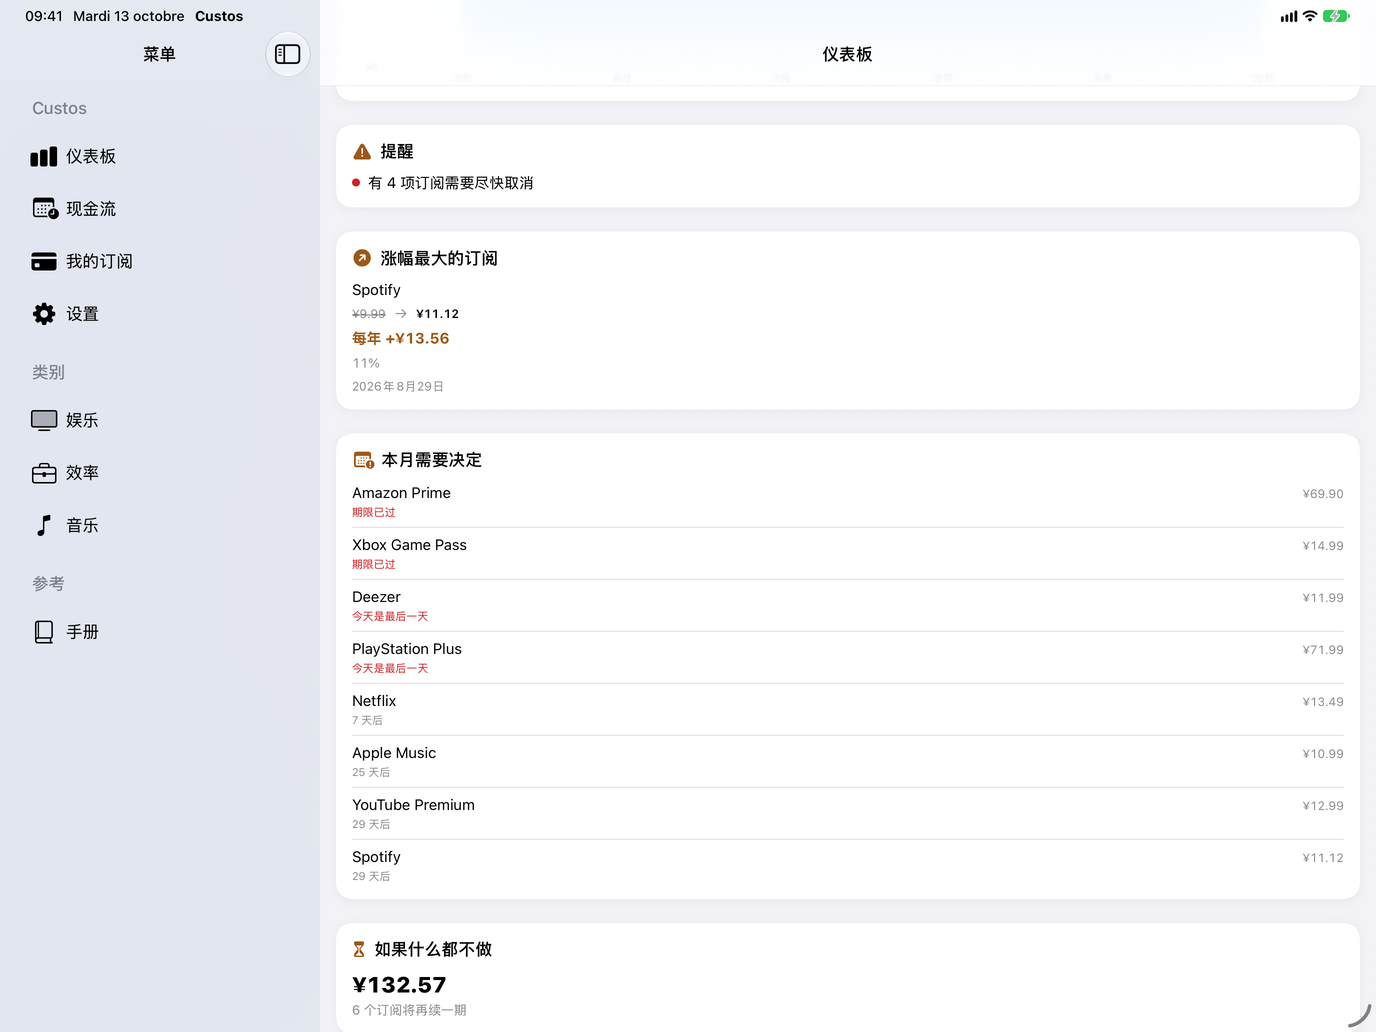Image resolution: width=1376 pixels, height=1032 pixels.
Task: Click the 手册 book icon
Action: pos(44,632)
